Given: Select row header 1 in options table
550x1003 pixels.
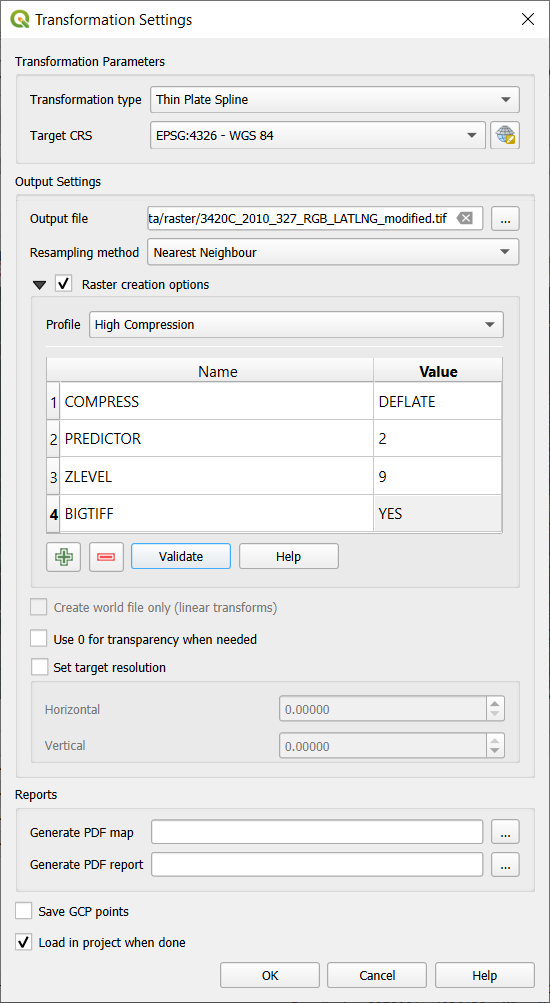Looking at the screenshot, I should [x=54, y=401].
